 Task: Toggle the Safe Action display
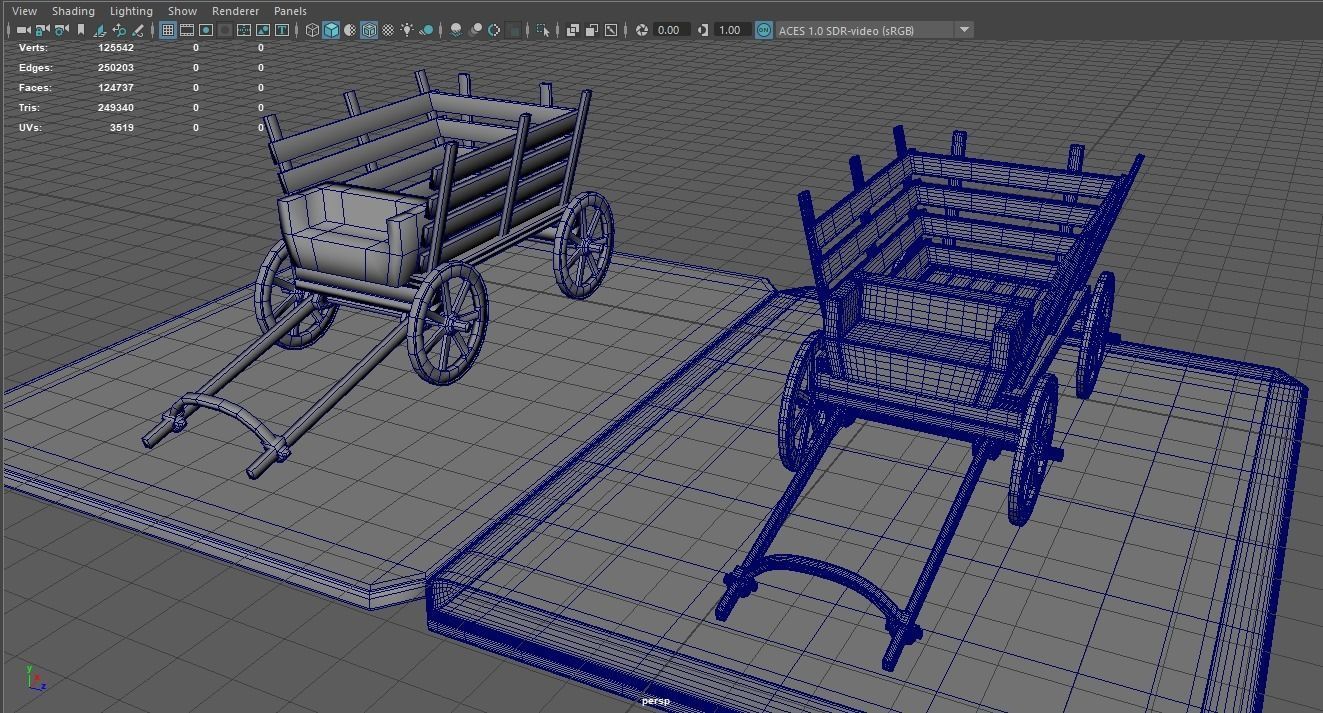[263, 30]
